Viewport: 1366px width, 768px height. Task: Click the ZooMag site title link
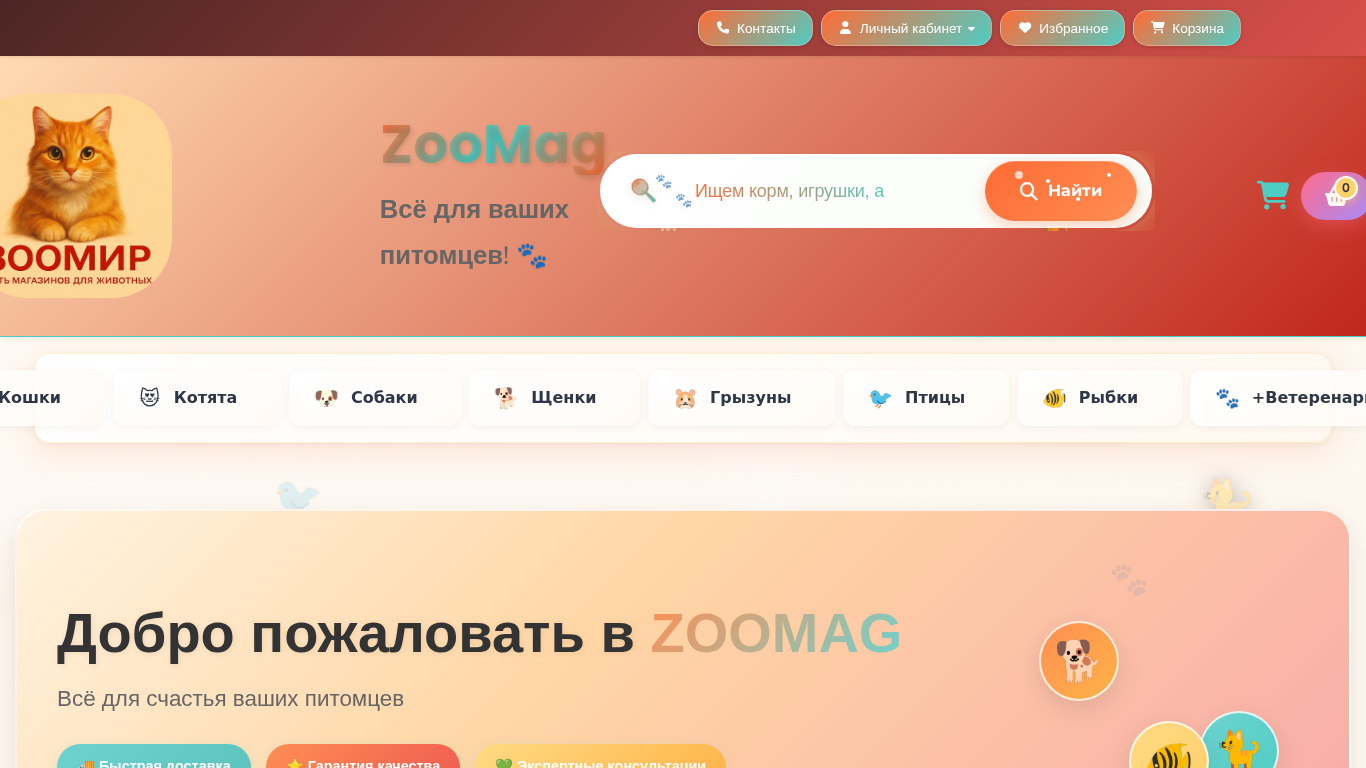[494, 145]
